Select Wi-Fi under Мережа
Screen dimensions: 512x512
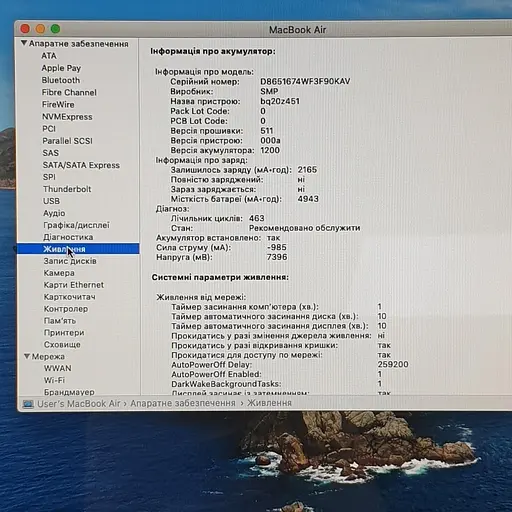(x=54, y=380)
